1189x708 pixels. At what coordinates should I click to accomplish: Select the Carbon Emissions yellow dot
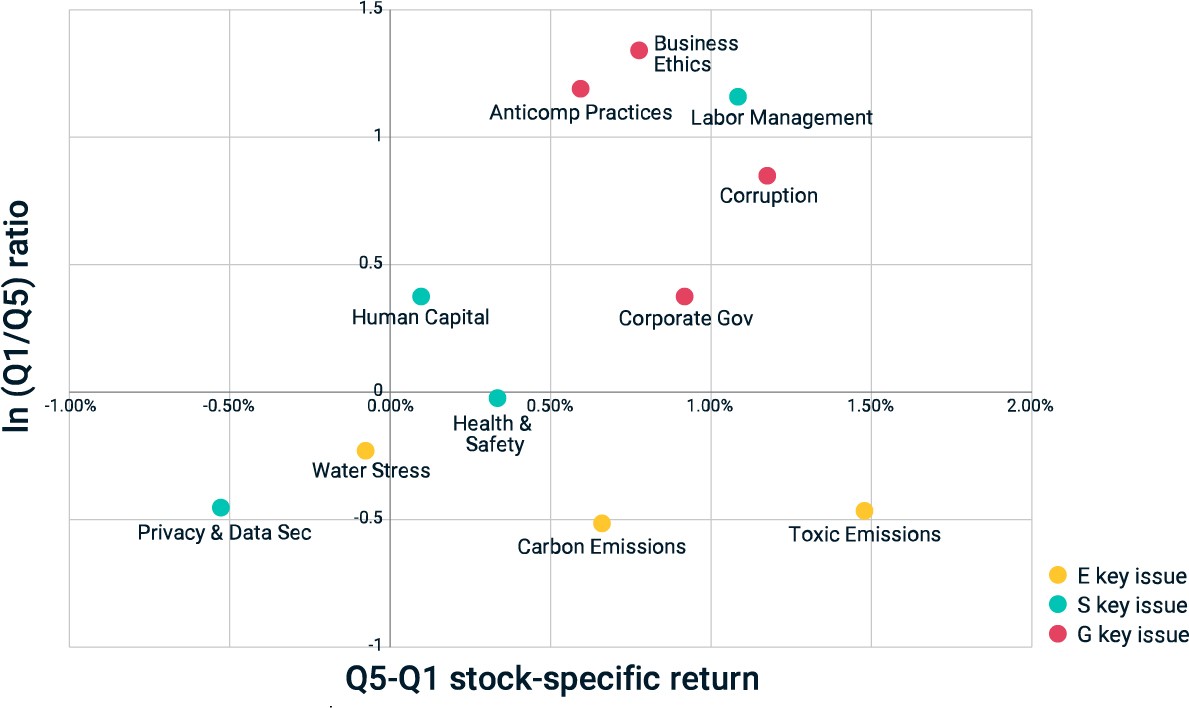(602, 523)
